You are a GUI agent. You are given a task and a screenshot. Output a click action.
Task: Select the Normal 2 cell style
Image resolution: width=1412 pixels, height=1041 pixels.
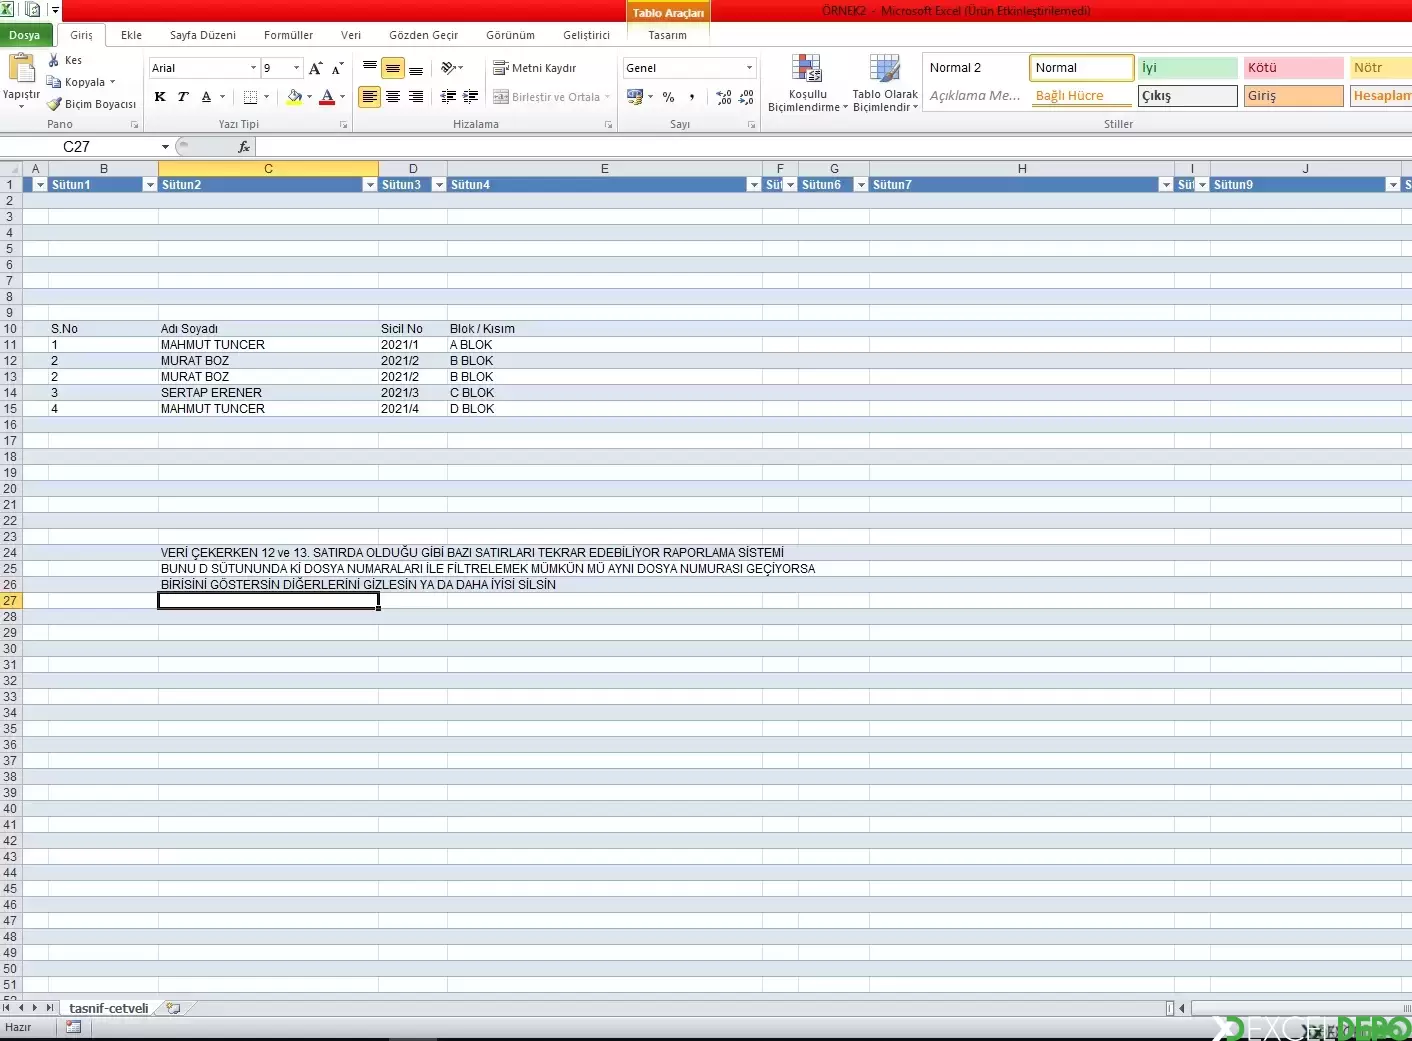click(x=975, y=68)
